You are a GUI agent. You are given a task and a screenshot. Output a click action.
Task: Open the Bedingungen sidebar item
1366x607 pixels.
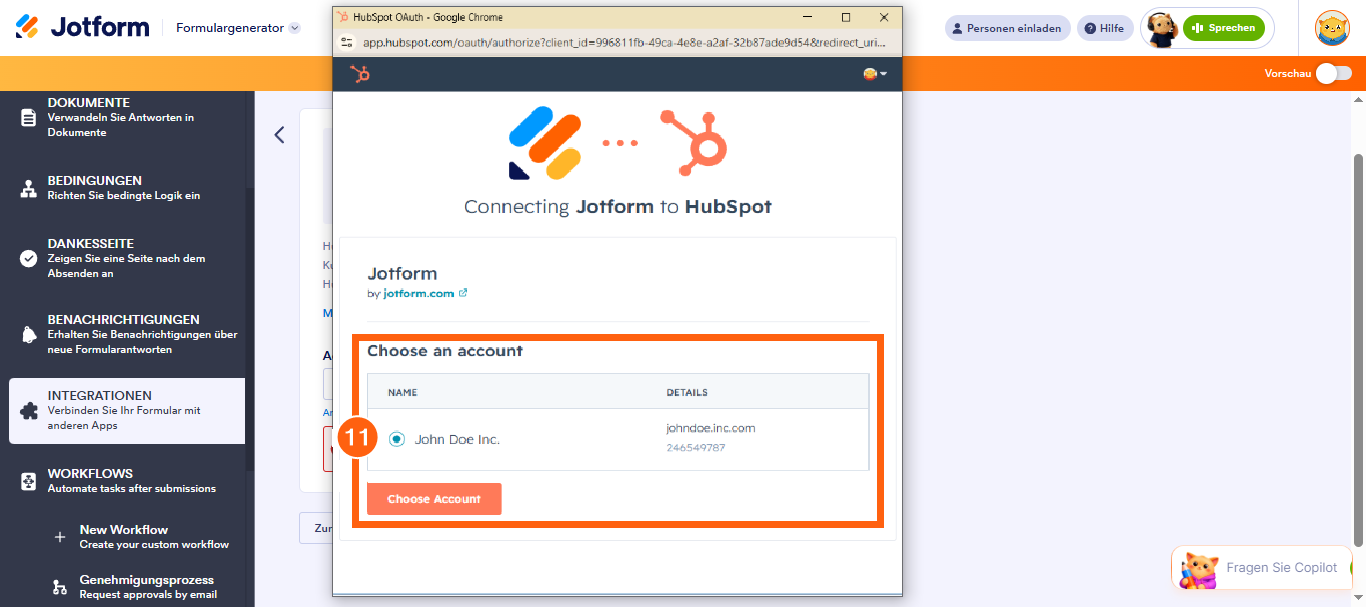point(127,188)
